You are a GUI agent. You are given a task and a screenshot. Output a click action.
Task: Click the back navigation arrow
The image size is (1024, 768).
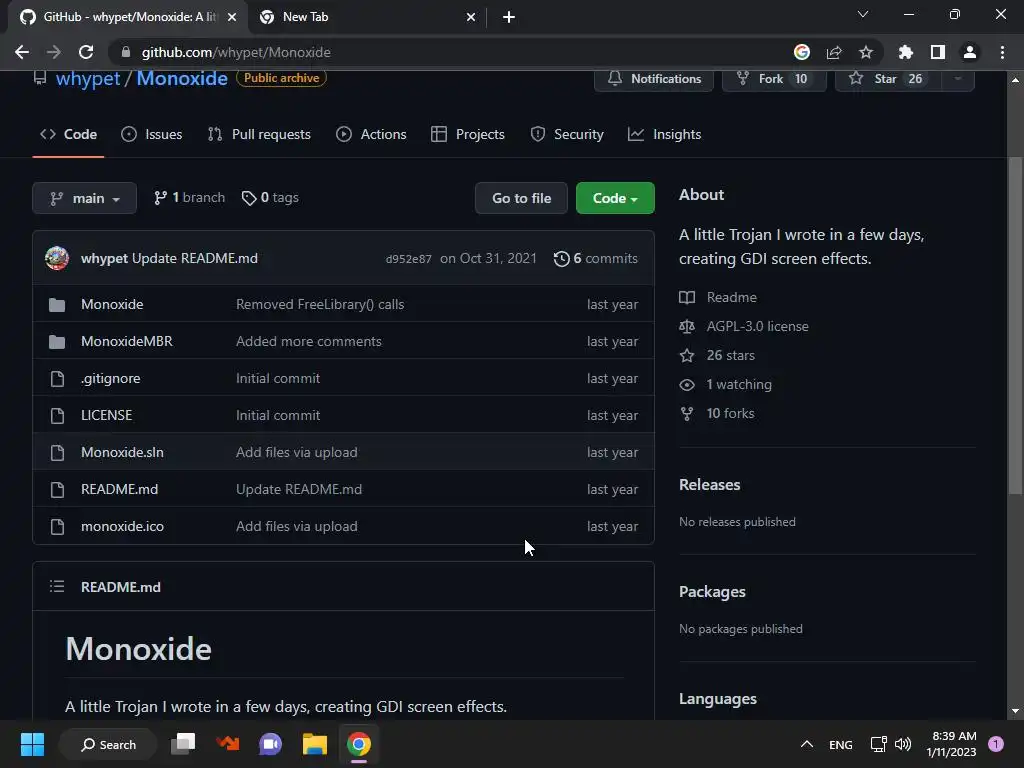pyautogui.click(x=22, y=52)
